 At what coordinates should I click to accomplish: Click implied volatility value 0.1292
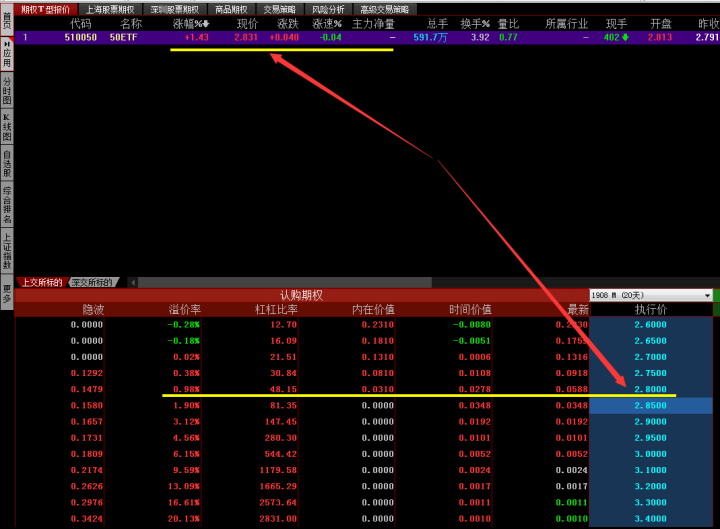[x=87, y=373]
